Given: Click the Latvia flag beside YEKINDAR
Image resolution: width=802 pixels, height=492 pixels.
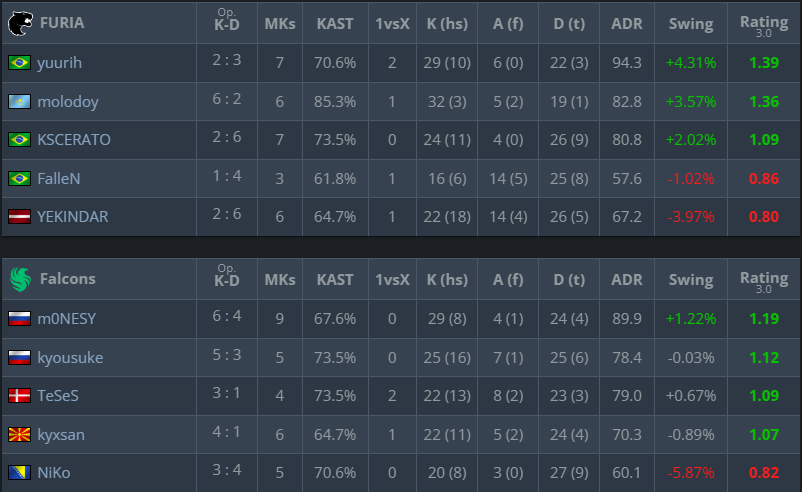Looking at the screenshot, I should pyautogui.click(x=18, y=217).
